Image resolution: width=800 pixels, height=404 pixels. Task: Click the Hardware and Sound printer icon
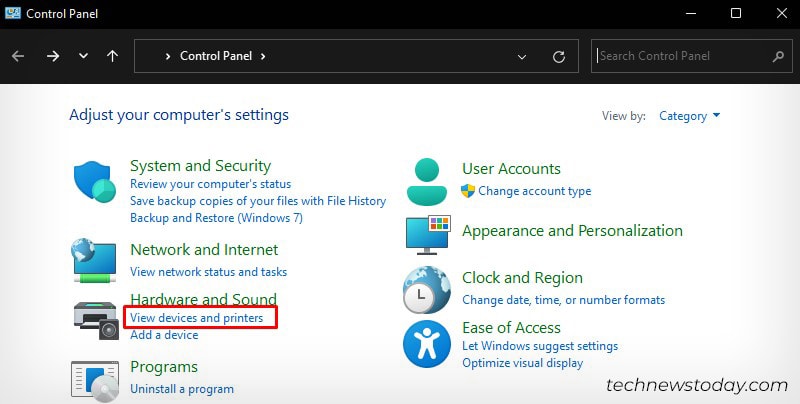96,320
